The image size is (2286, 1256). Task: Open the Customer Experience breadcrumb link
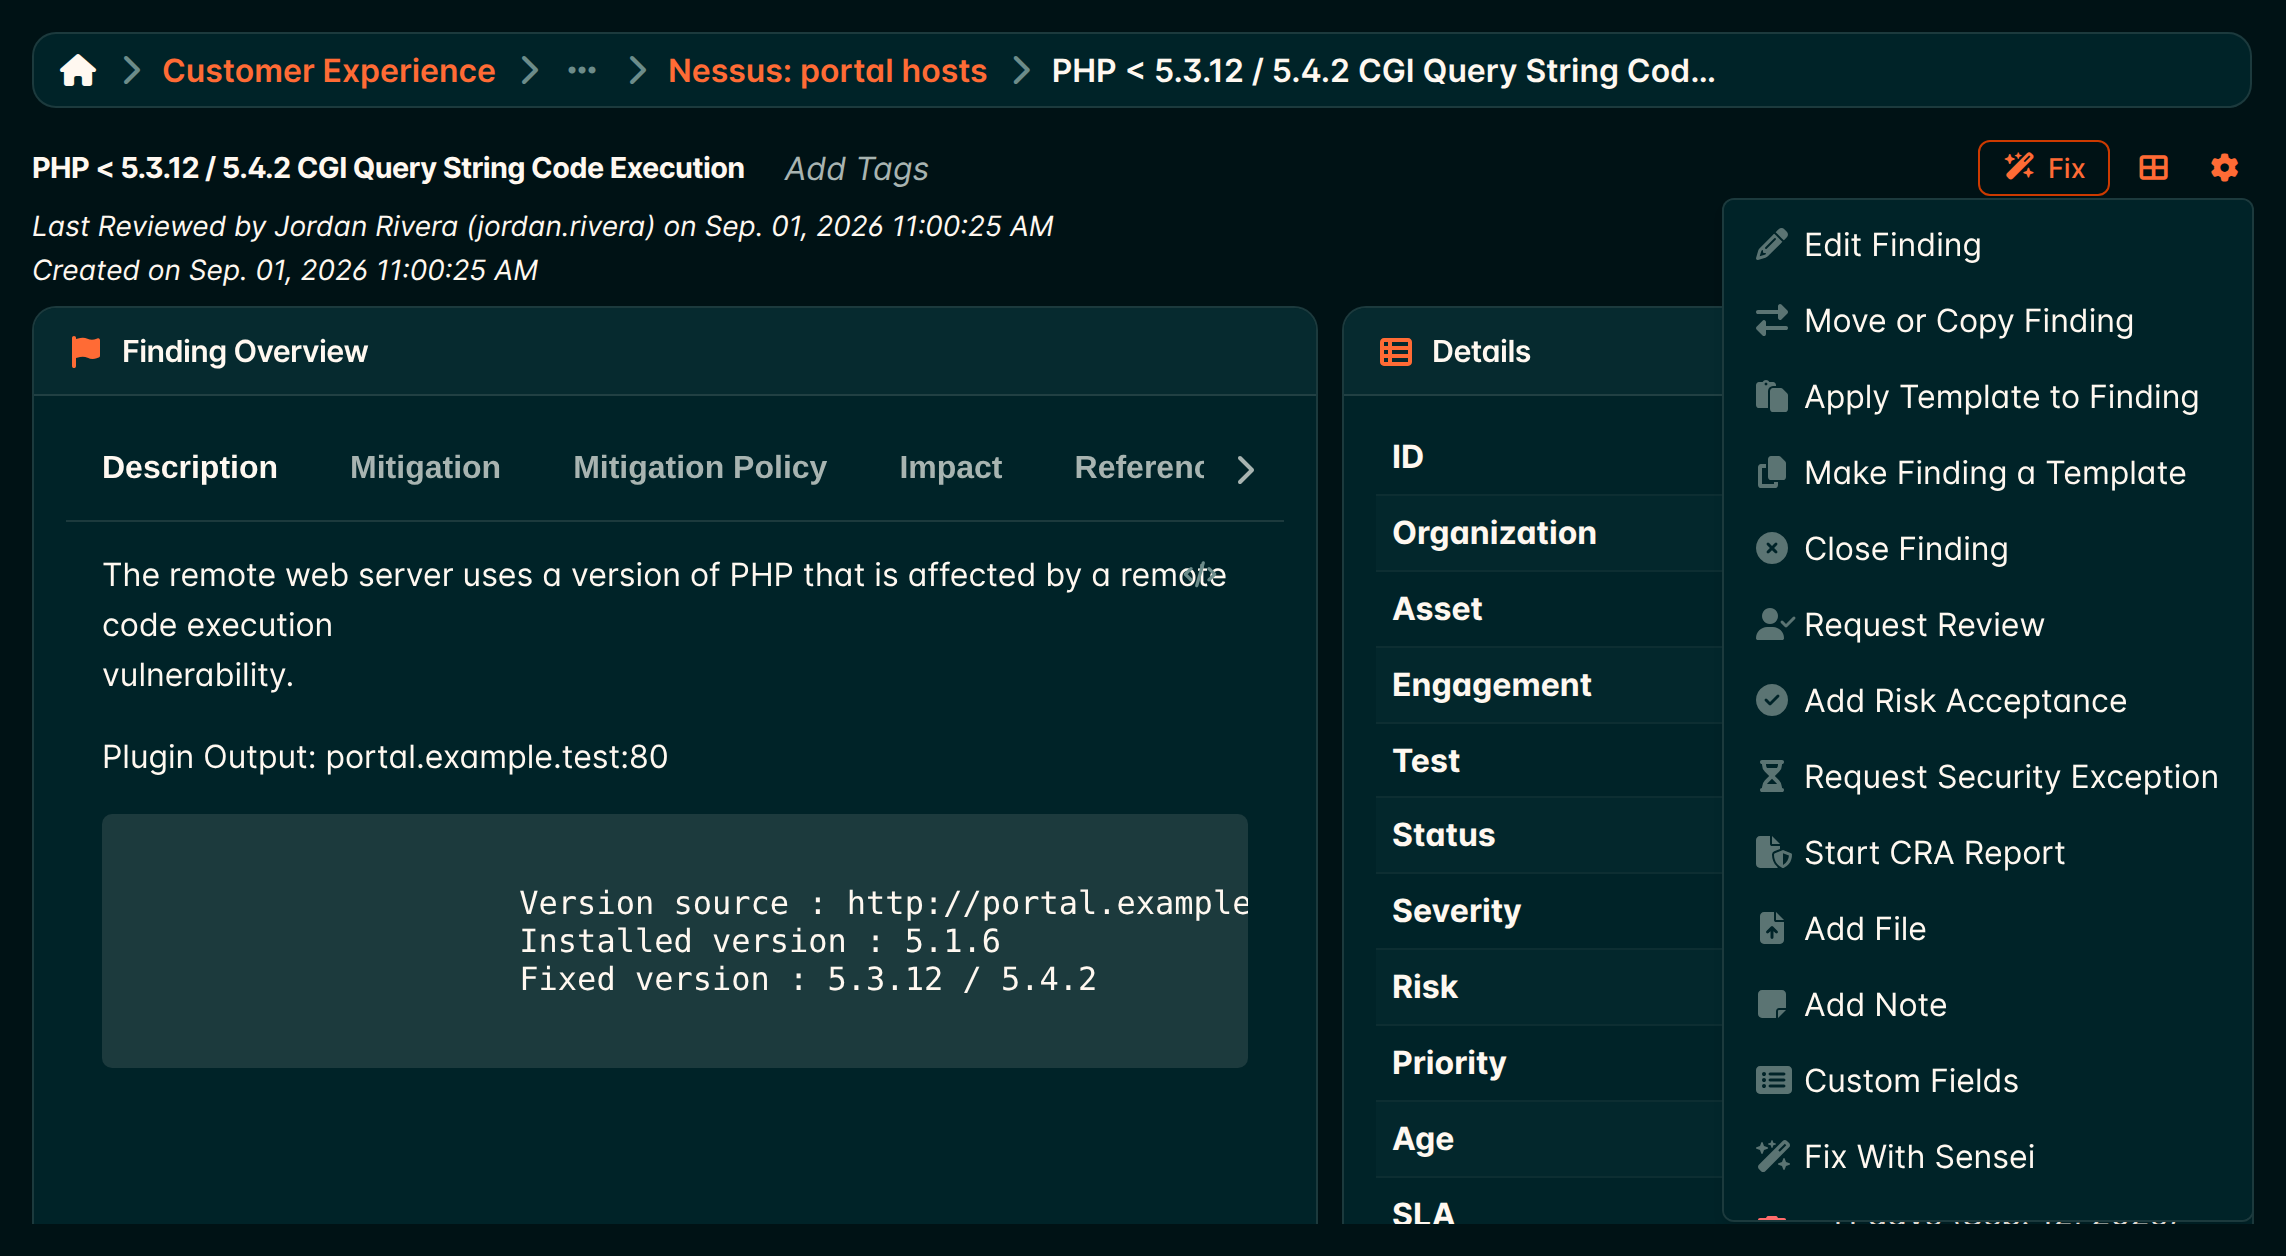pos(329,71)
